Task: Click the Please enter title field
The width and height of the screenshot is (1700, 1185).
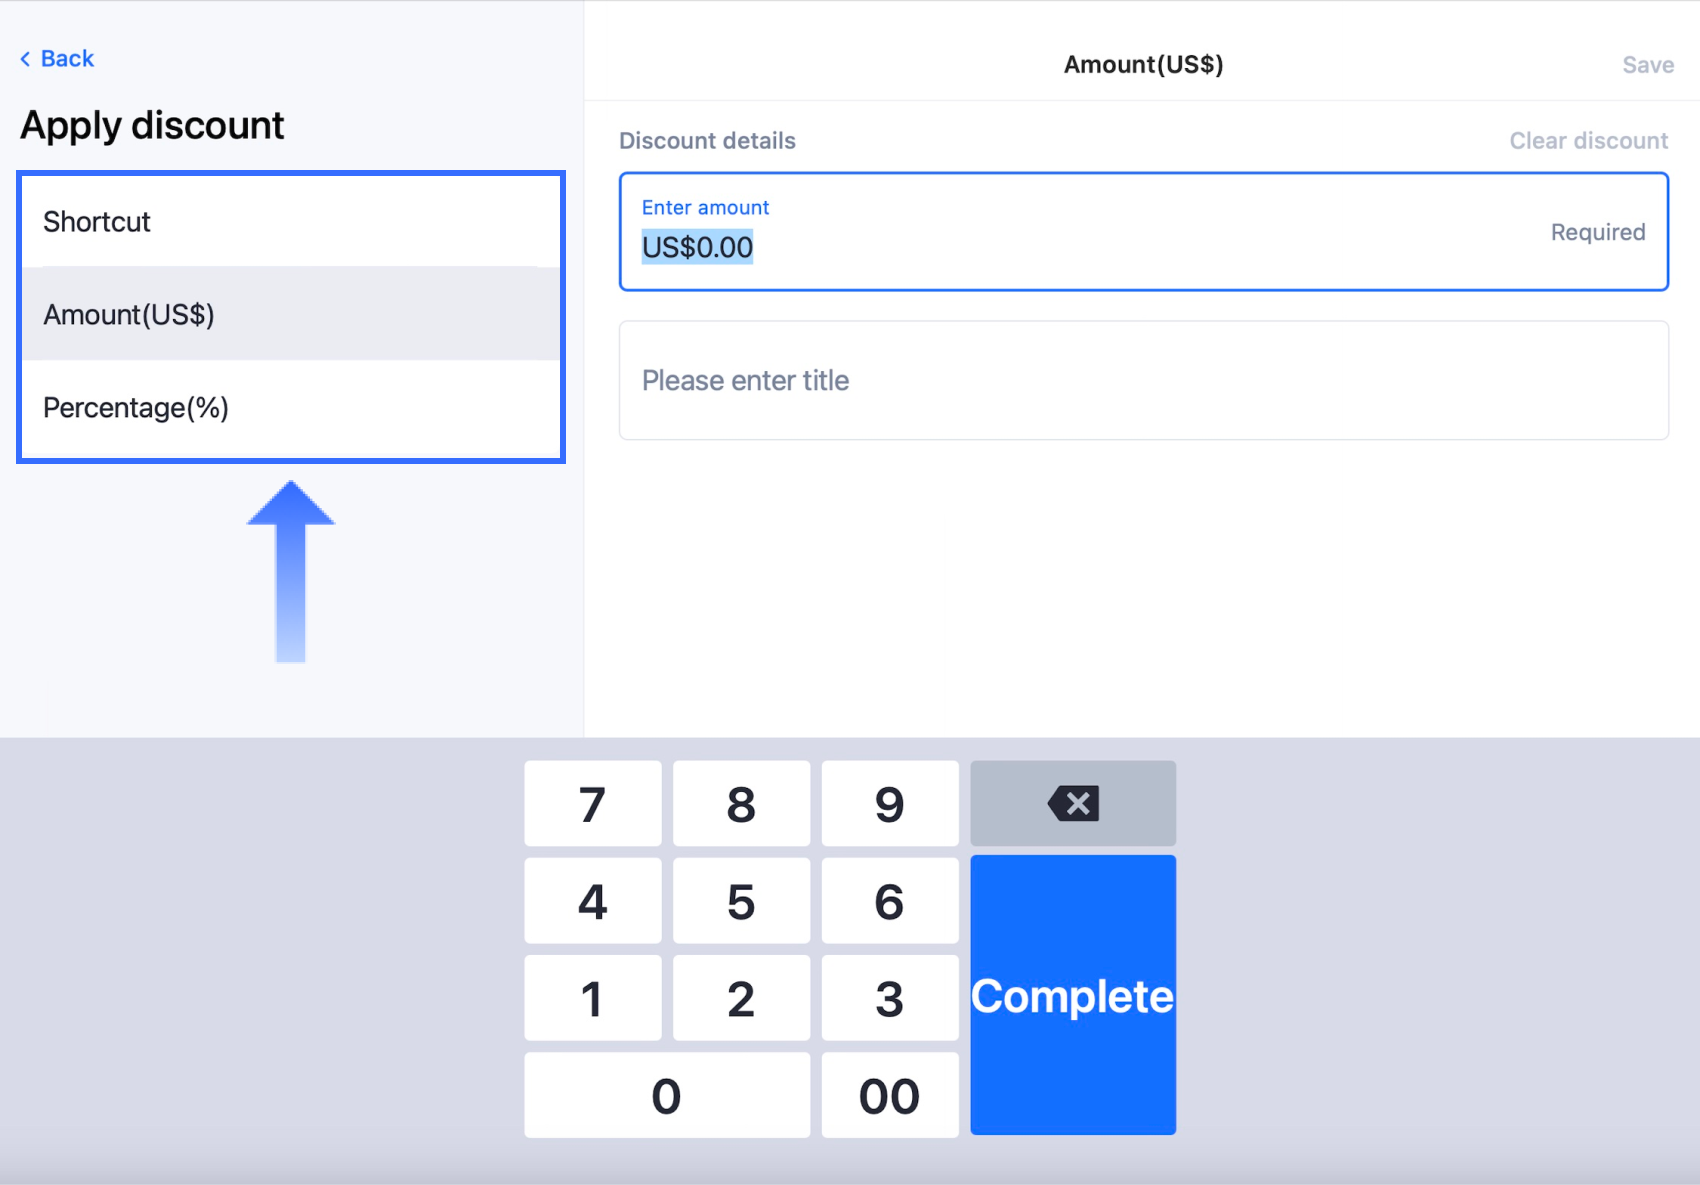Action: [x=1143, y=380]
